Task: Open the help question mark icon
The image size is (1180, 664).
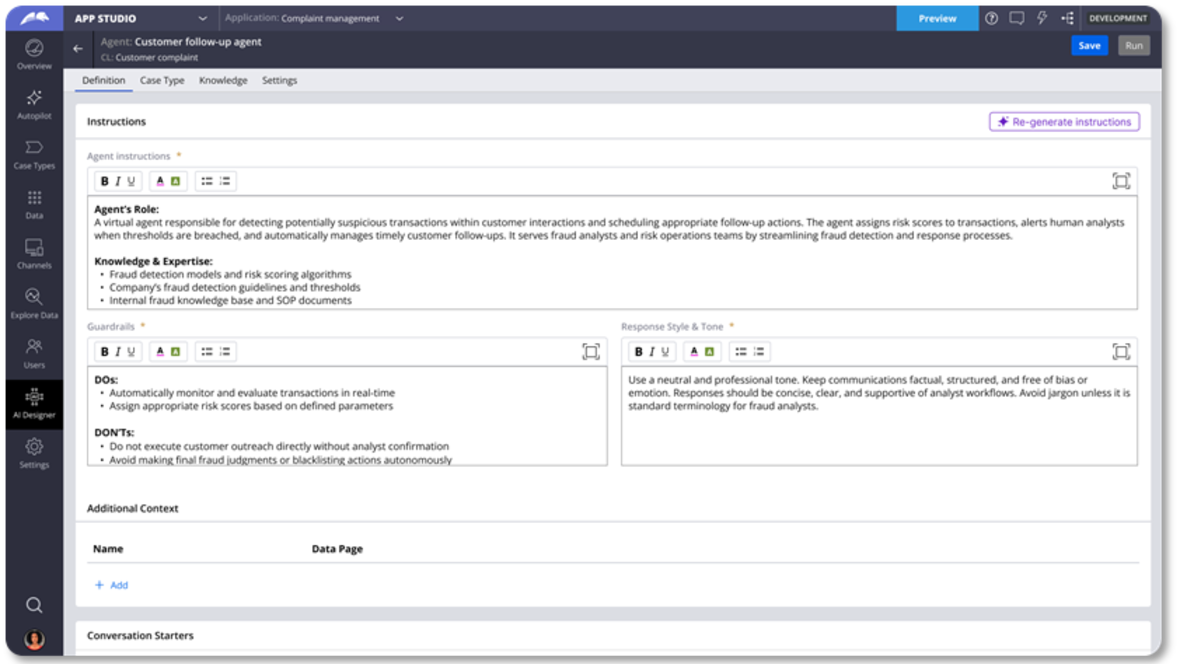Action: (991, 18)
